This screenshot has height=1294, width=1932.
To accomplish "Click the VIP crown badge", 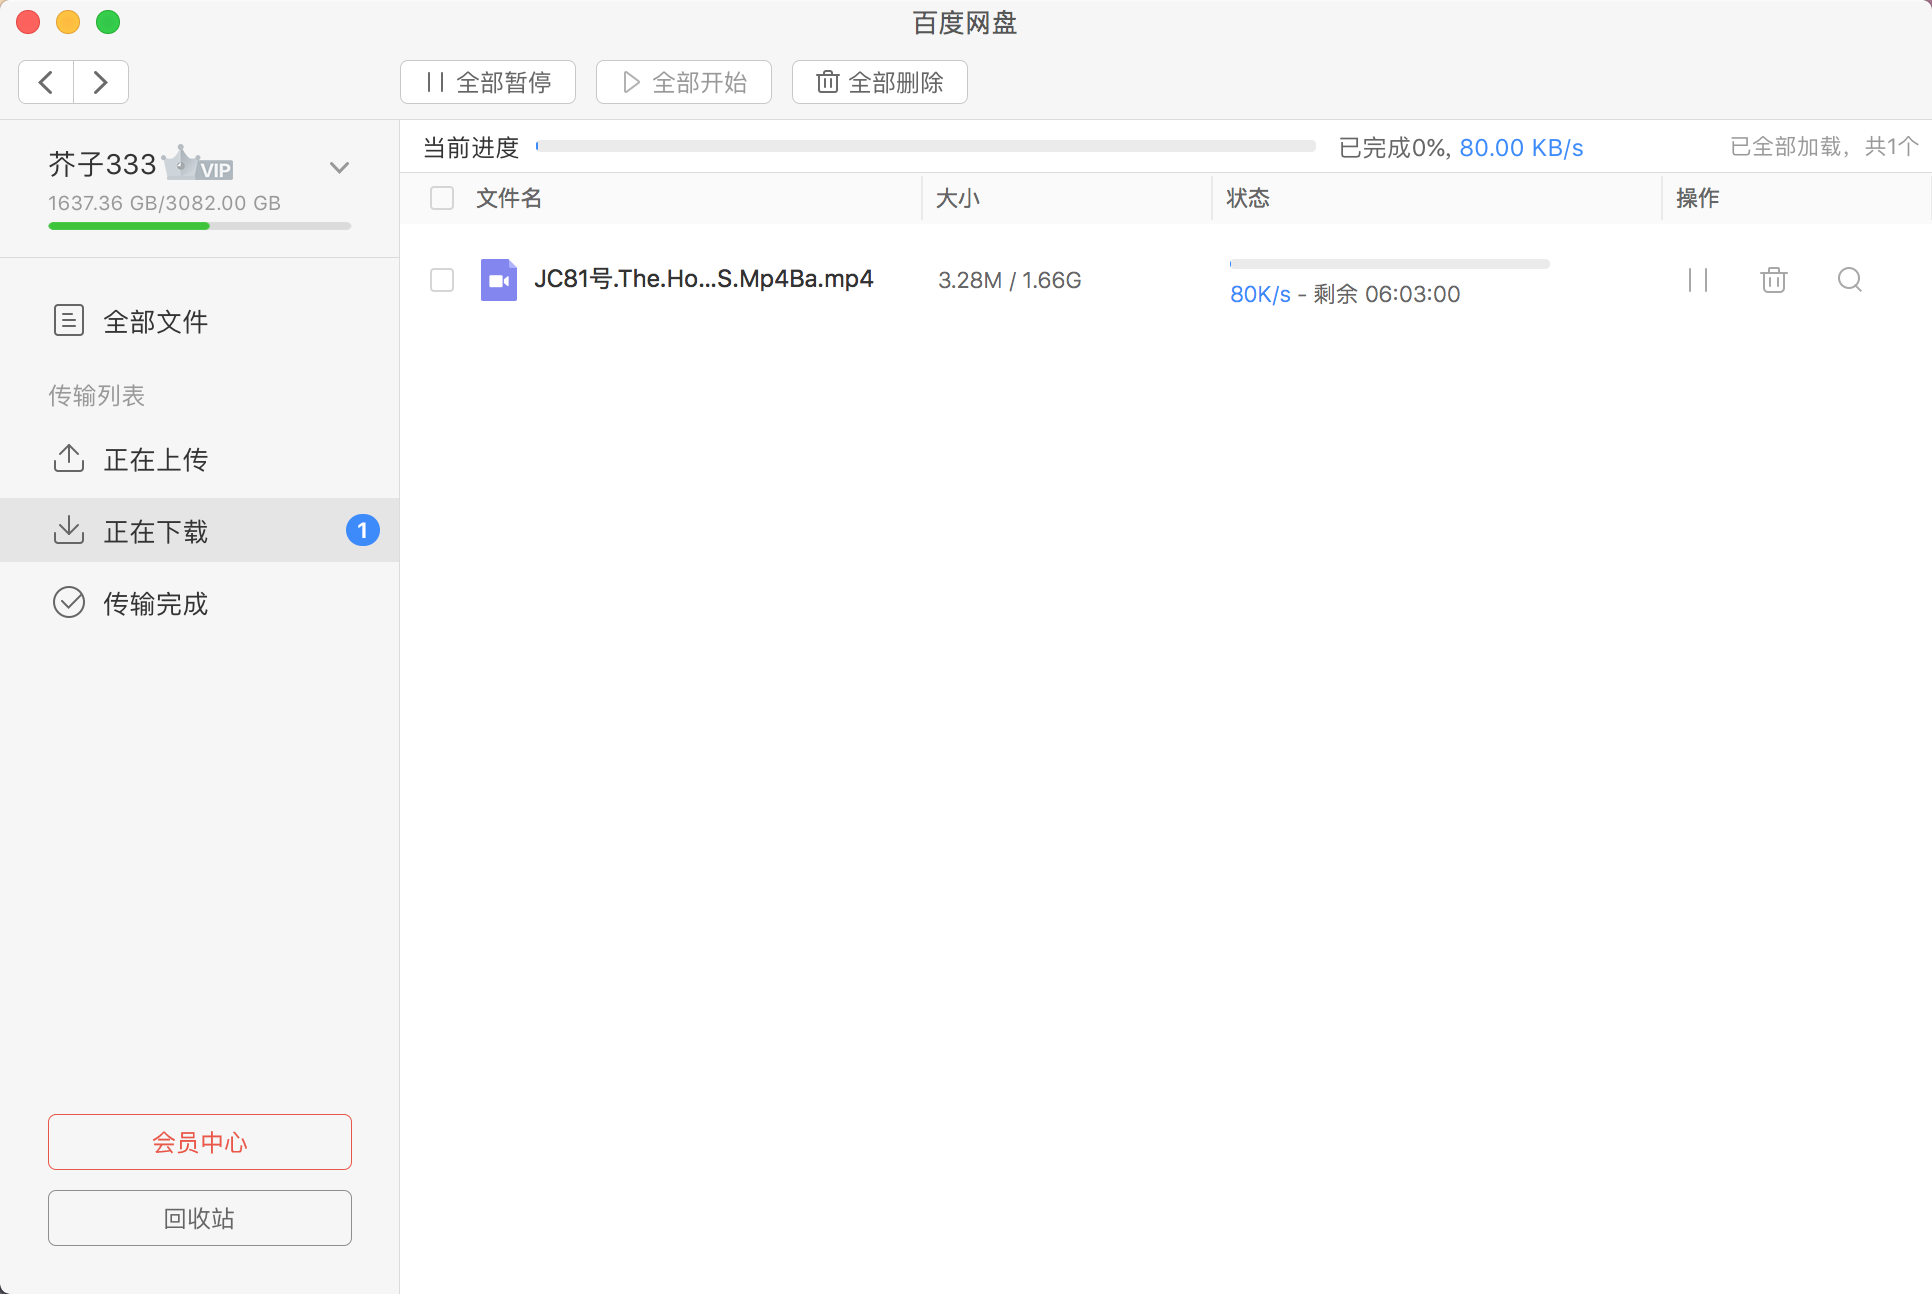I will pos(198,163).
